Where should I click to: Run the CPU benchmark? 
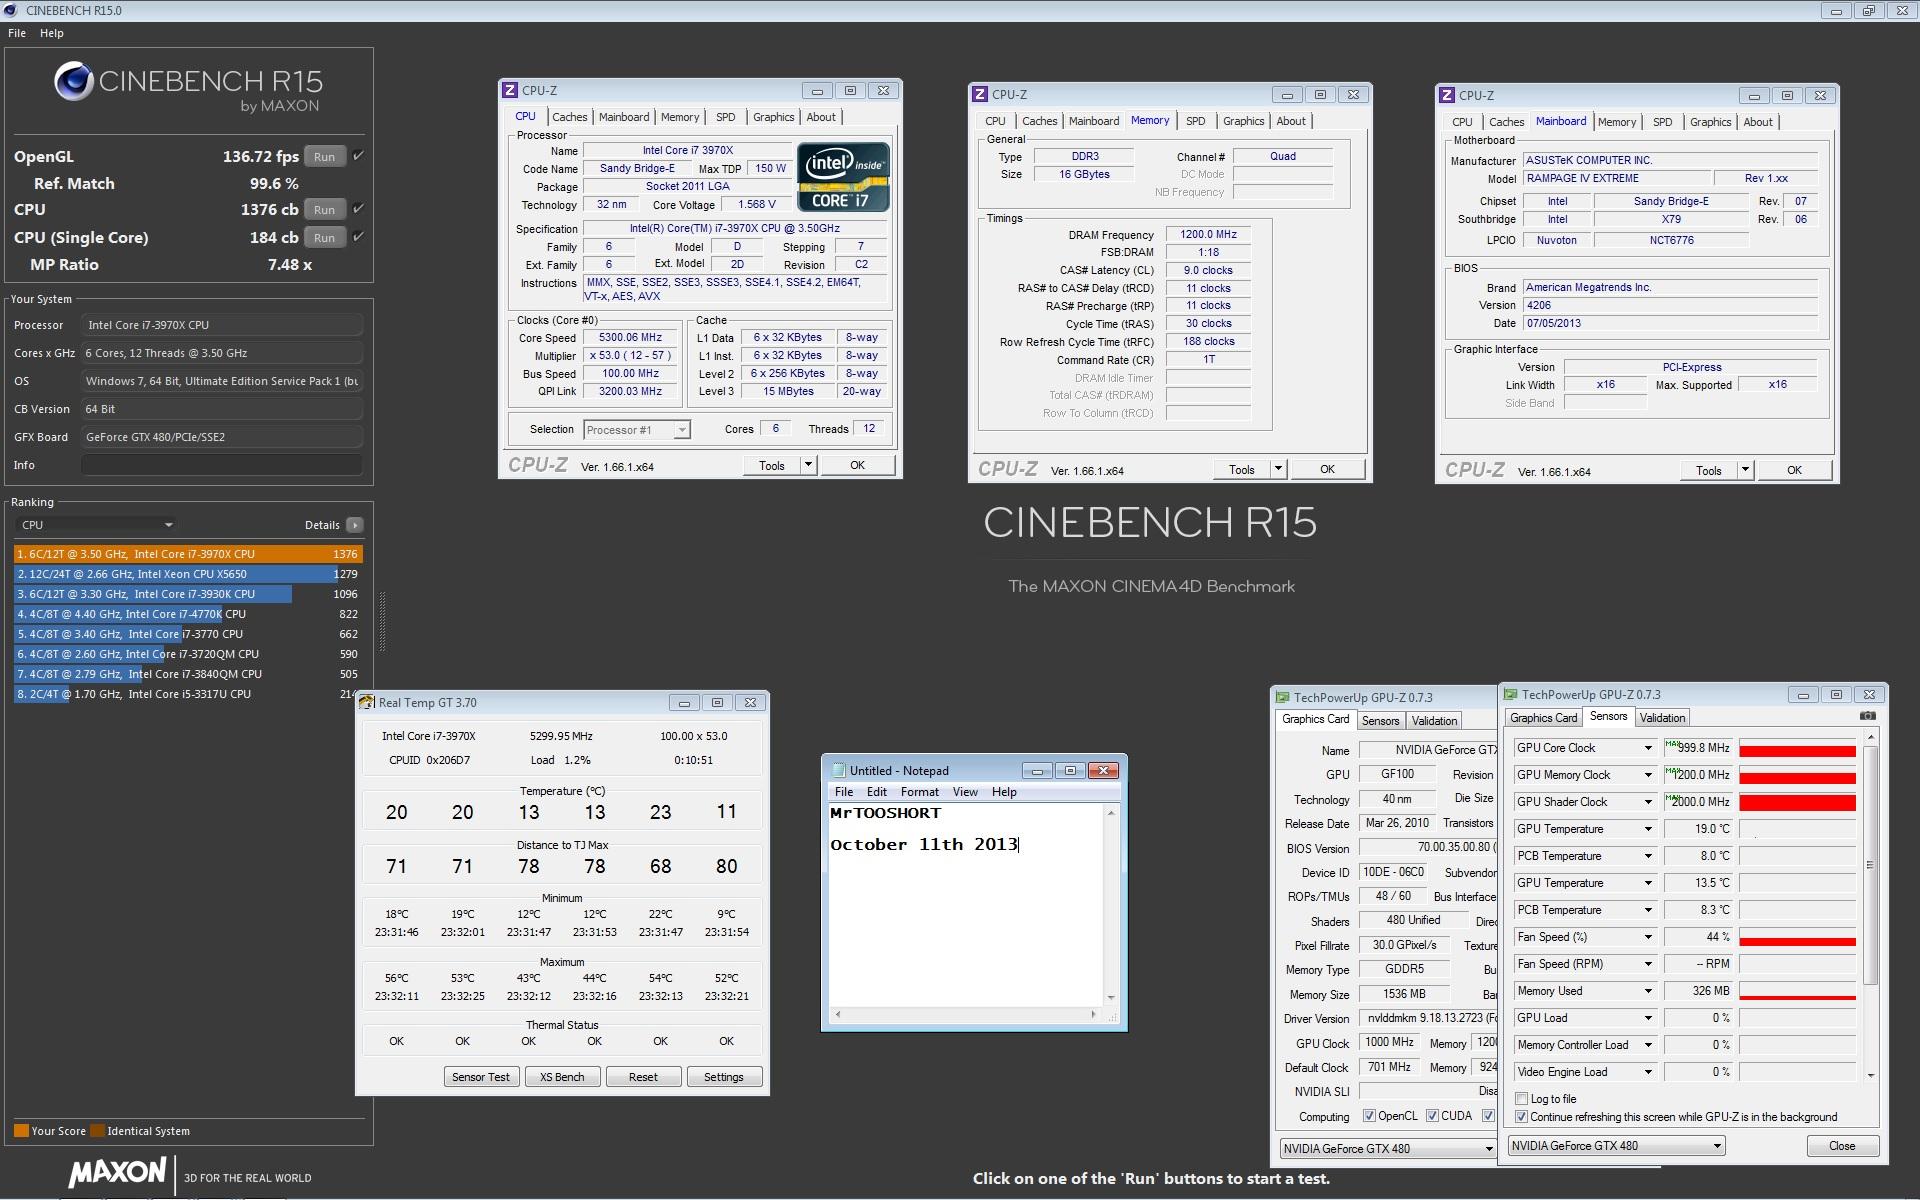[x=324, y=210]
